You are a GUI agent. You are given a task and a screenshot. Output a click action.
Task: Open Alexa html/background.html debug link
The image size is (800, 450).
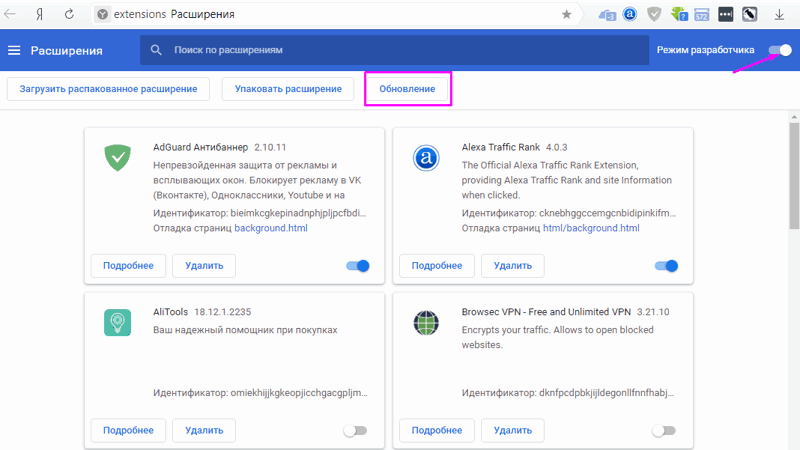(x=591, y=228)
